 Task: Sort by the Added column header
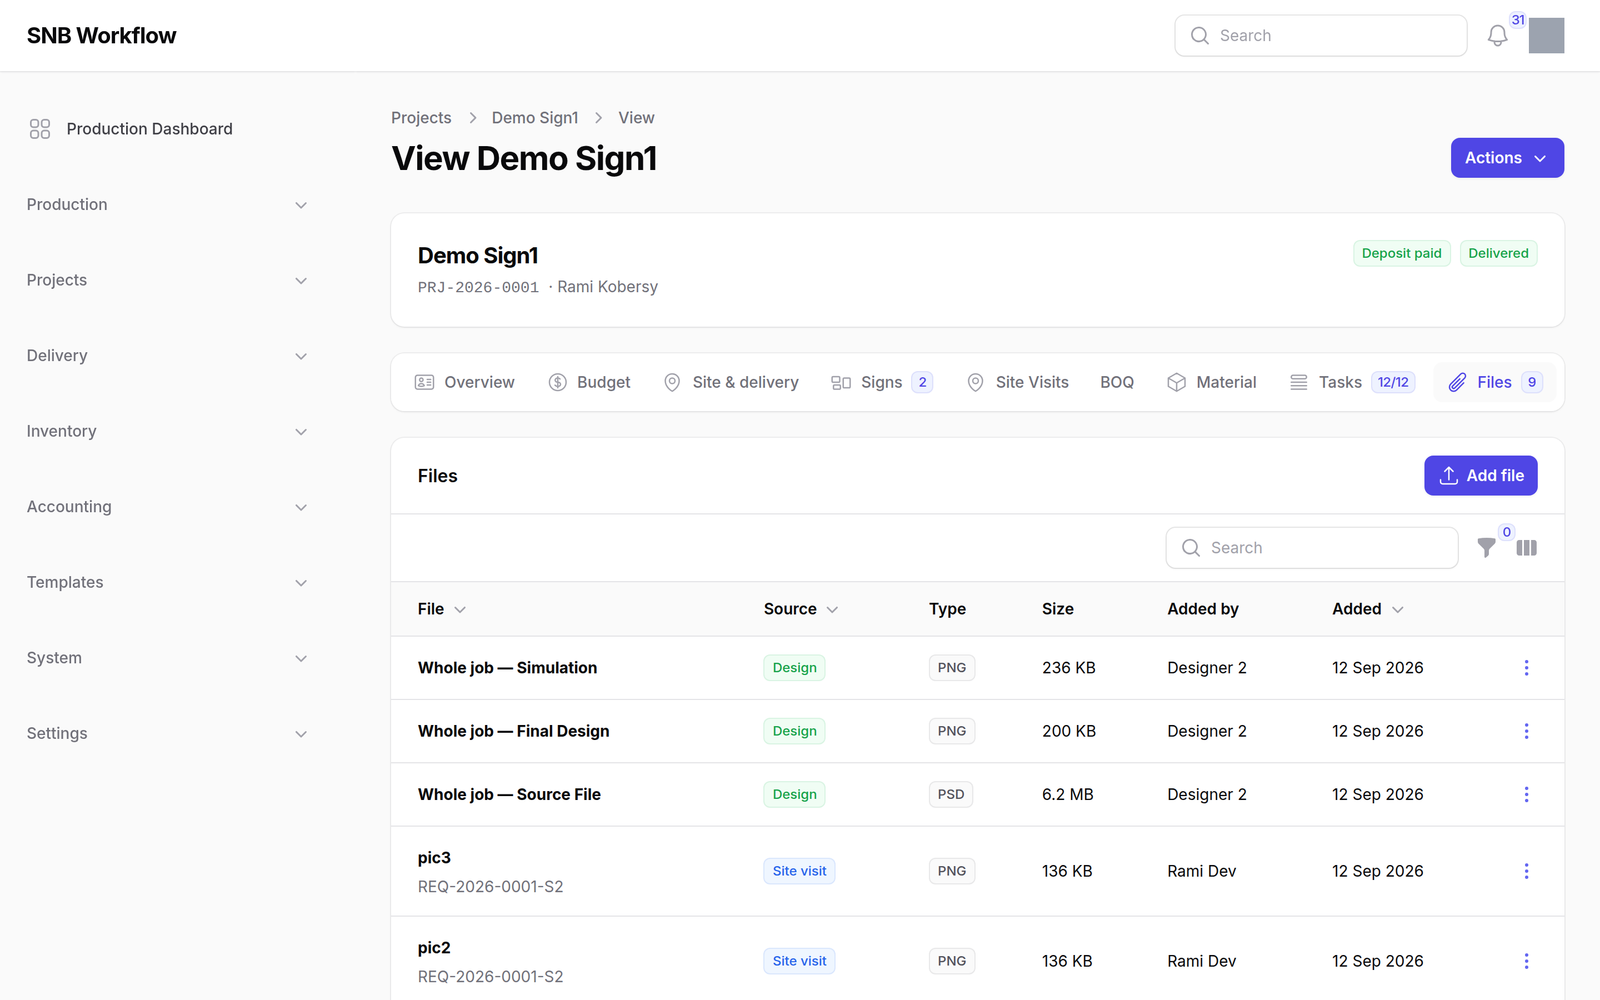(x=1367, y=609)
